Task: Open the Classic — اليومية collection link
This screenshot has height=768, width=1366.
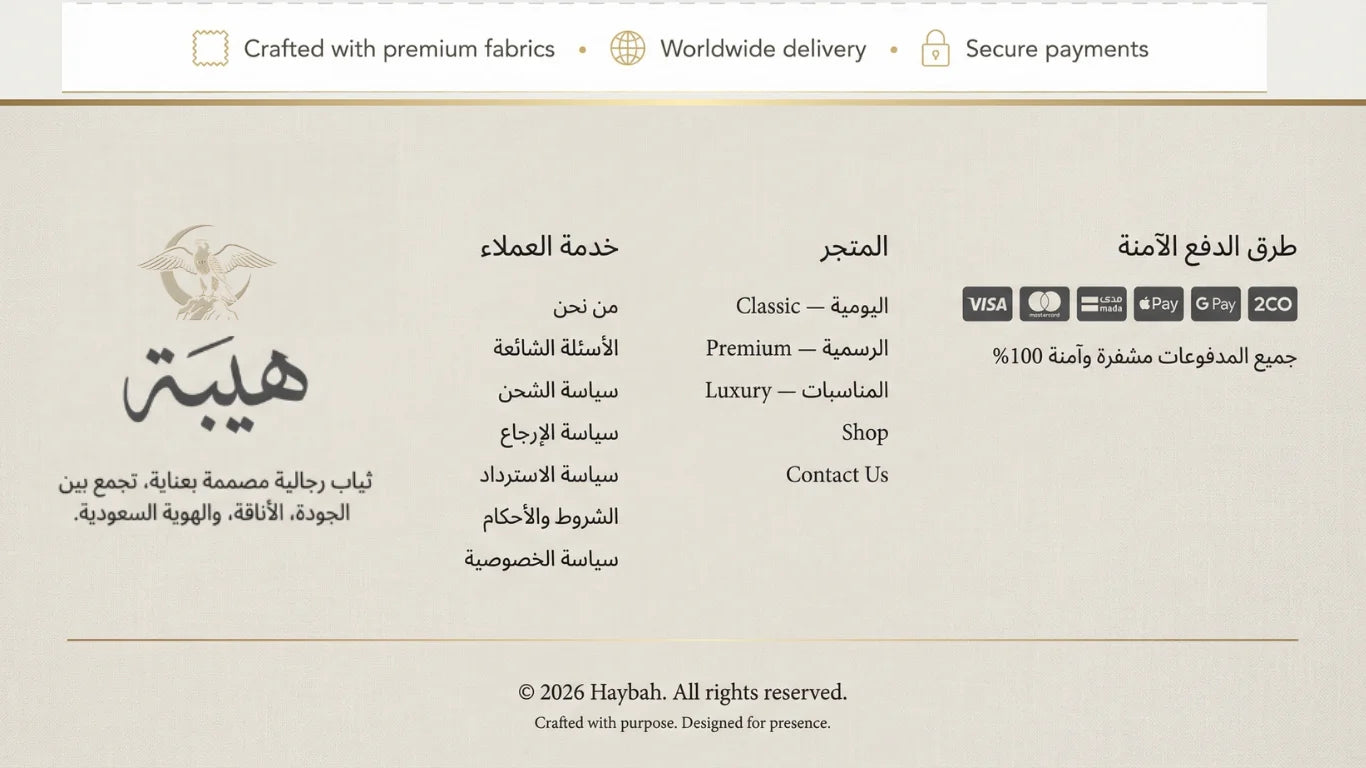Action: (811, 306)
